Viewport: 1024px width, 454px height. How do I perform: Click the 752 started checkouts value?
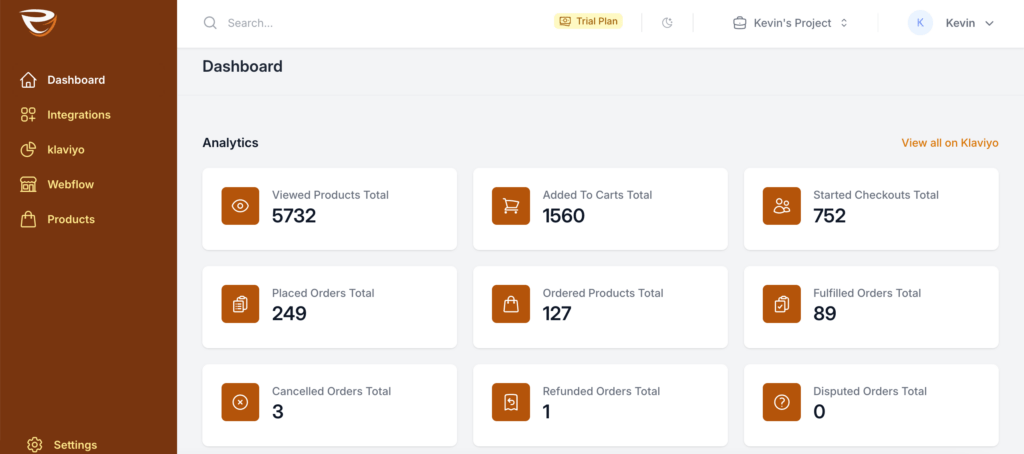point(829,216)
